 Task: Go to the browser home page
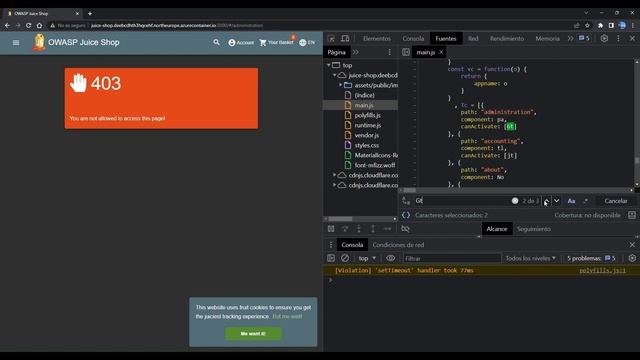39,25
